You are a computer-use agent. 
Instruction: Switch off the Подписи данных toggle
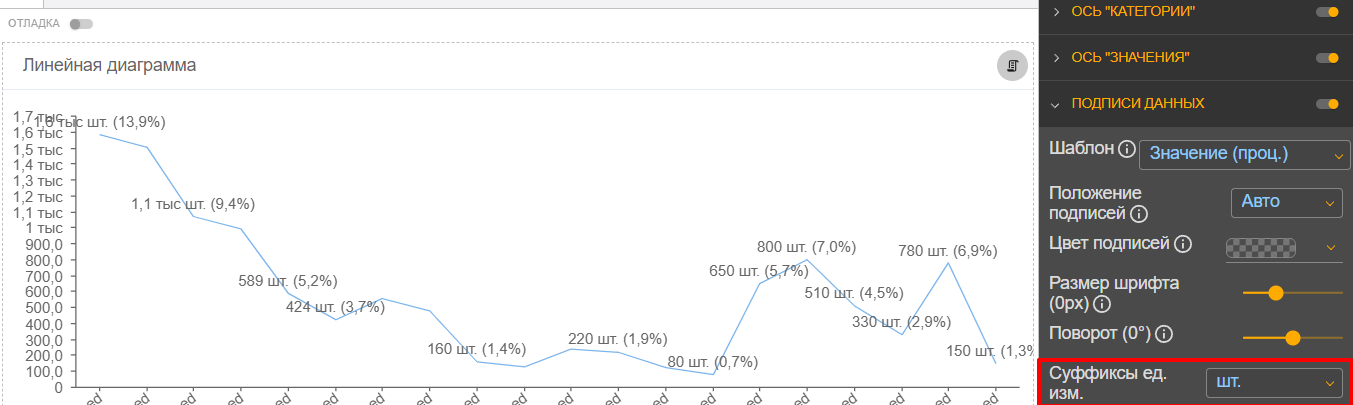pyautogui.click(x=1327, y=103)
